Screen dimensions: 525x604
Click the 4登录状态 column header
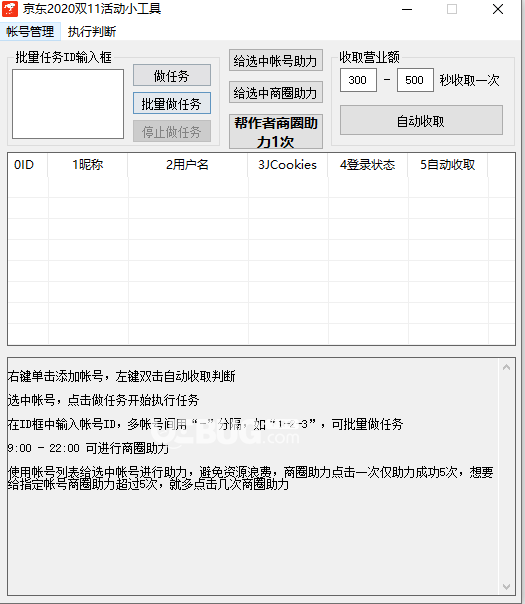(368, 165)
